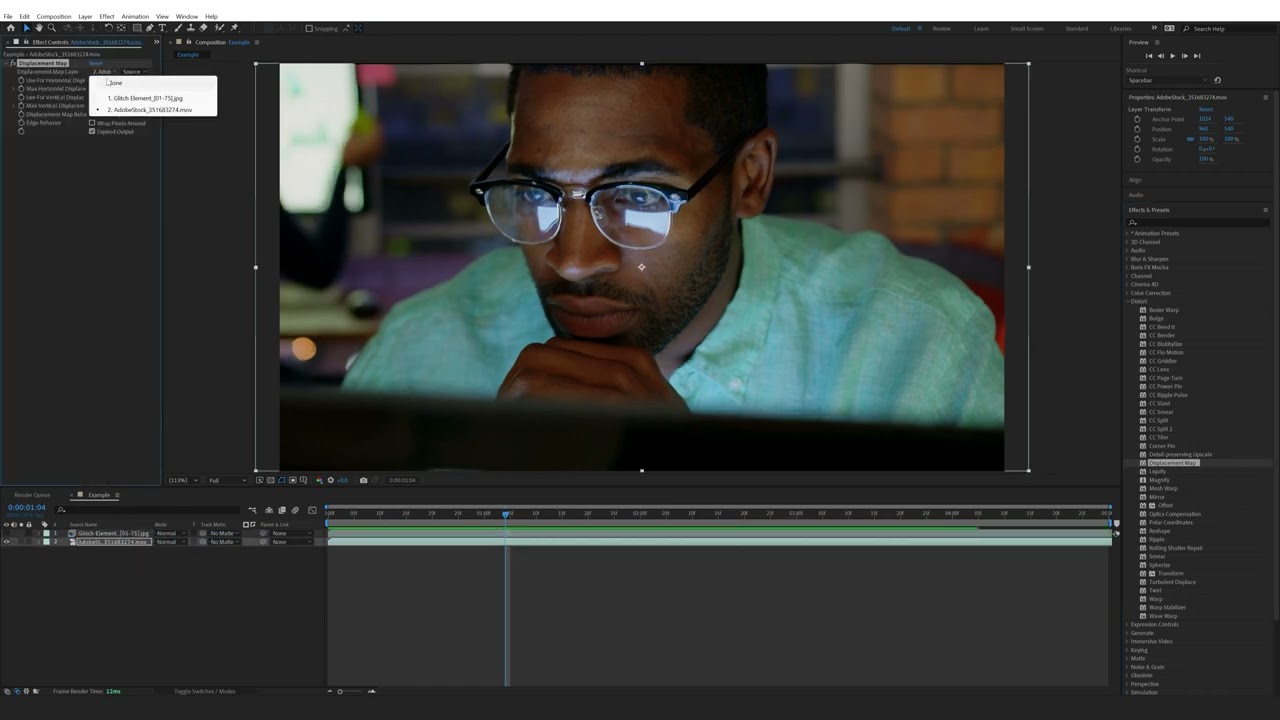
Task: Pick the Hand tool
Action: click(39, 28)
